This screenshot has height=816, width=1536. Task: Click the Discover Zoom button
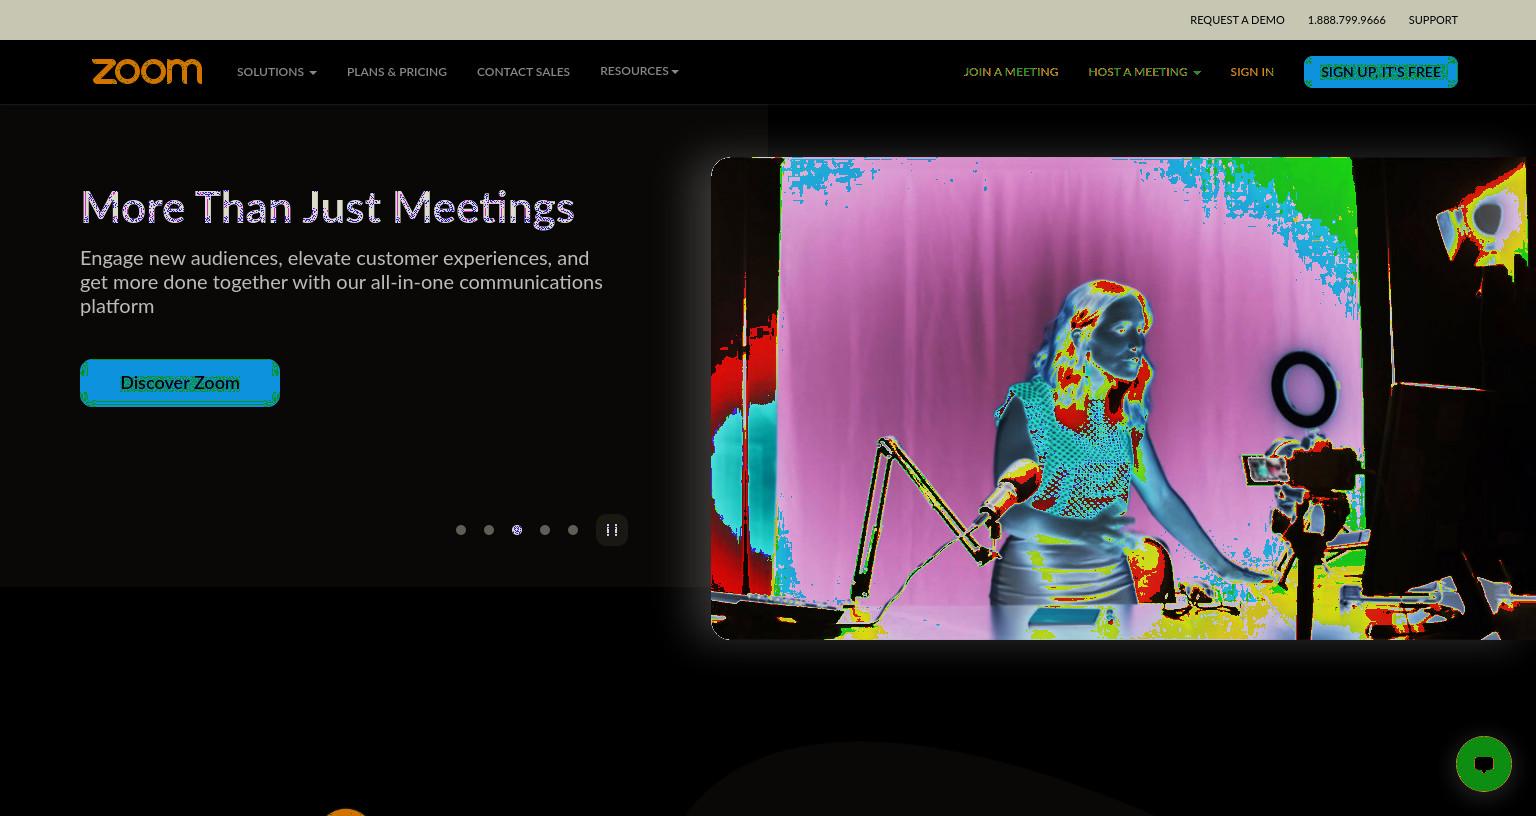tap(180, 383)
